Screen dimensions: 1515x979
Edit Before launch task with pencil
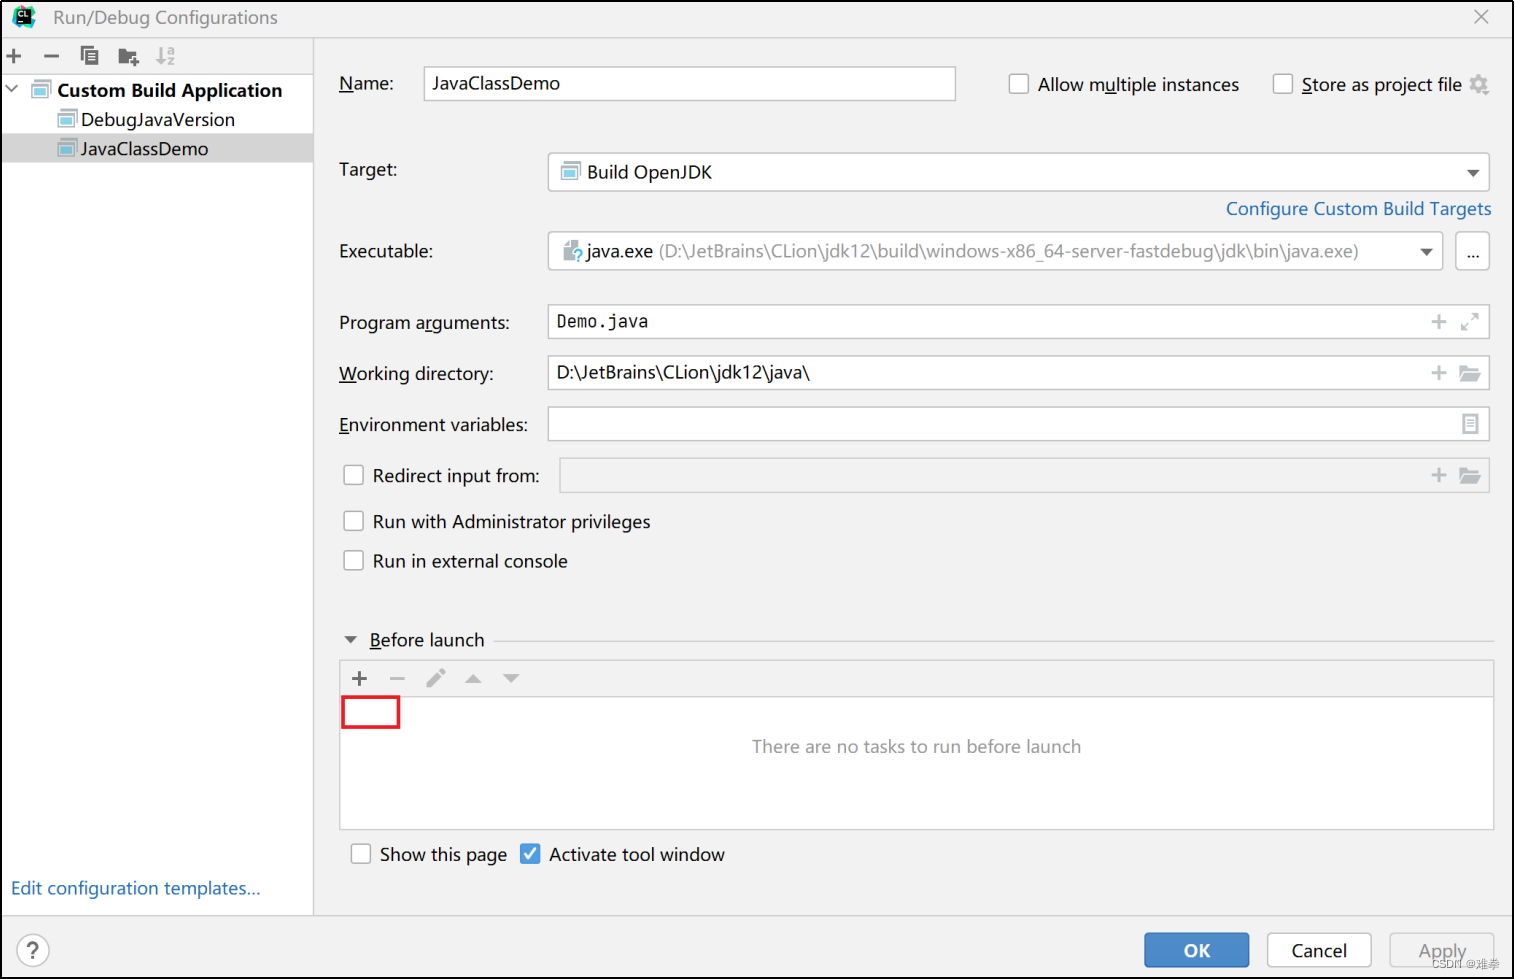coord(435,678)
